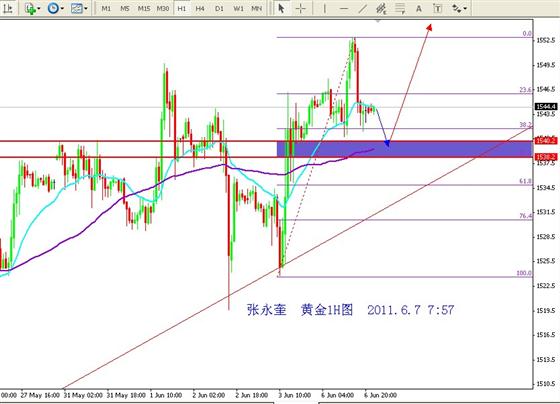Switch timeframe to D1
The height and width of the screenshot is (404, 560).
[x=219, y=8]
